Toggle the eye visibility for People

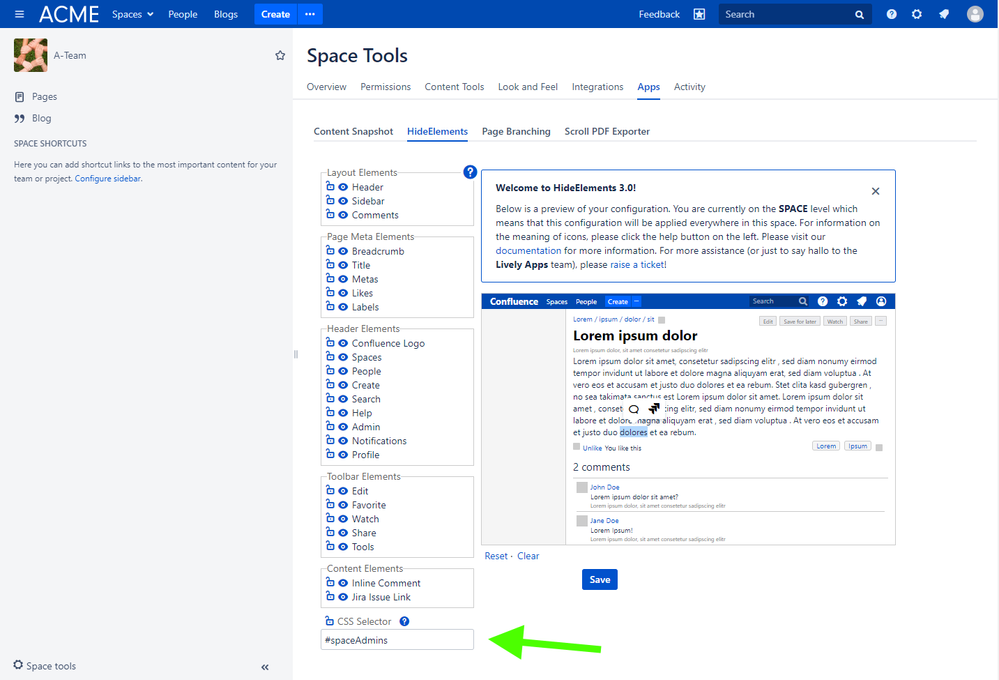(x=343, y=372)
